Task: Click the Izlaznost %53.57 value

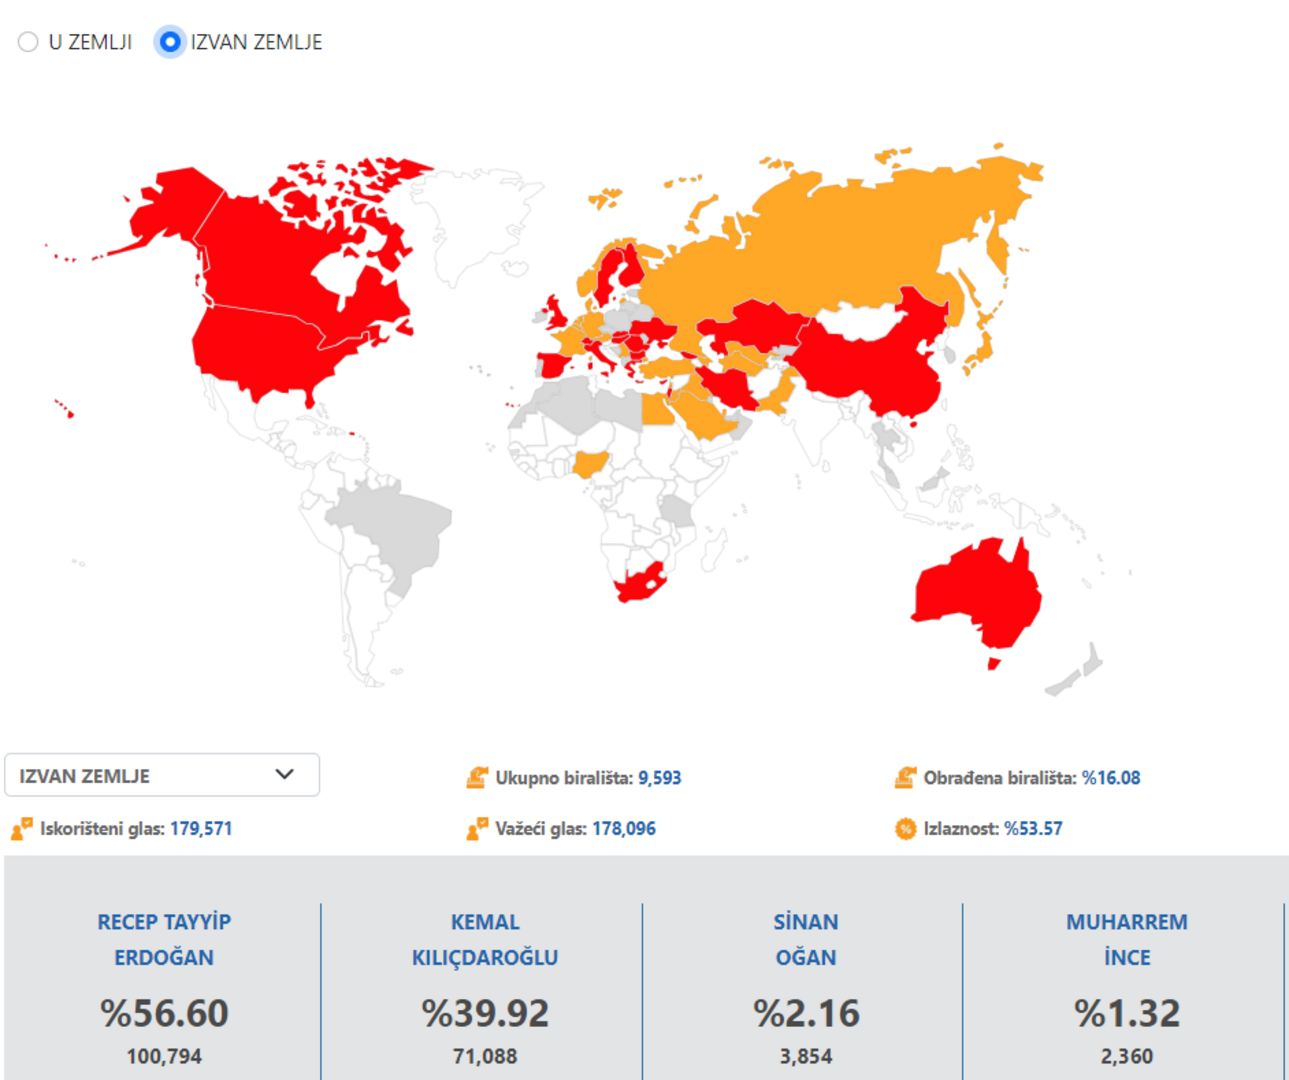Action: click(x=1033, y=828)
